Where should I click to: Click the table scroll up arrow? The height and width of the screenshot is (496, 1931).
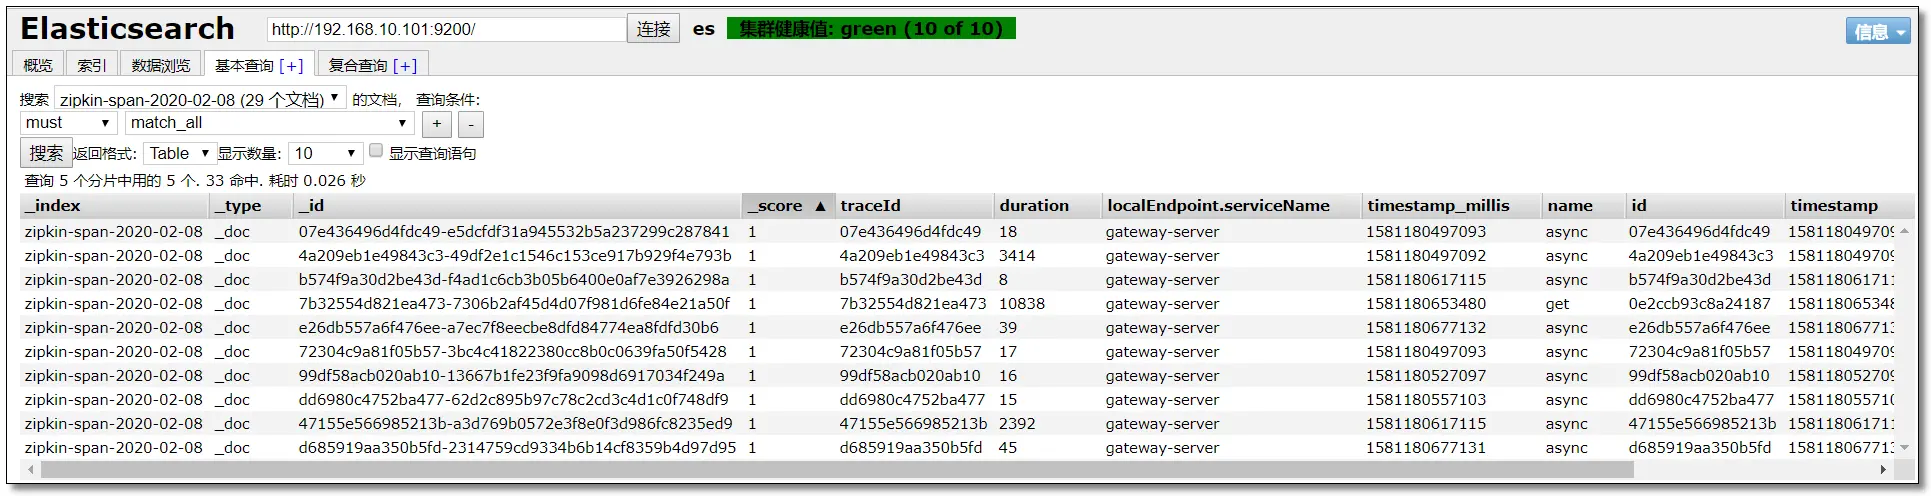[x=1904, y=231]
